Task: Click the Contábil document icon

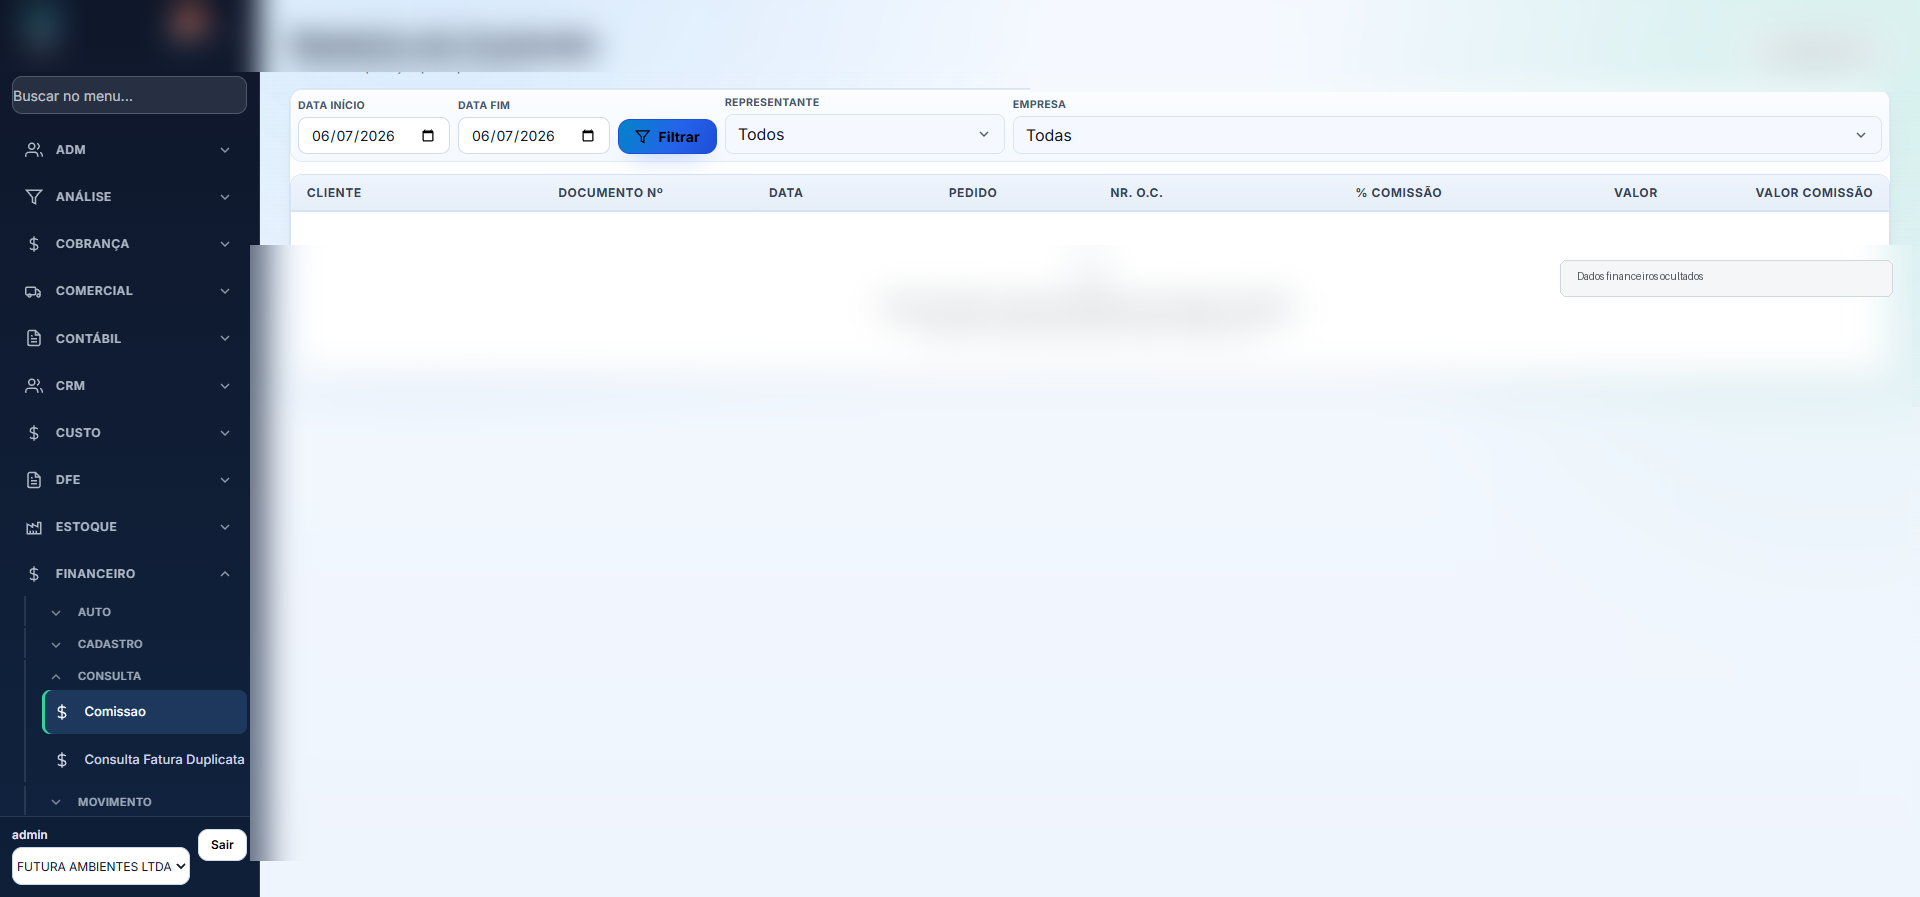Action: 34,338
